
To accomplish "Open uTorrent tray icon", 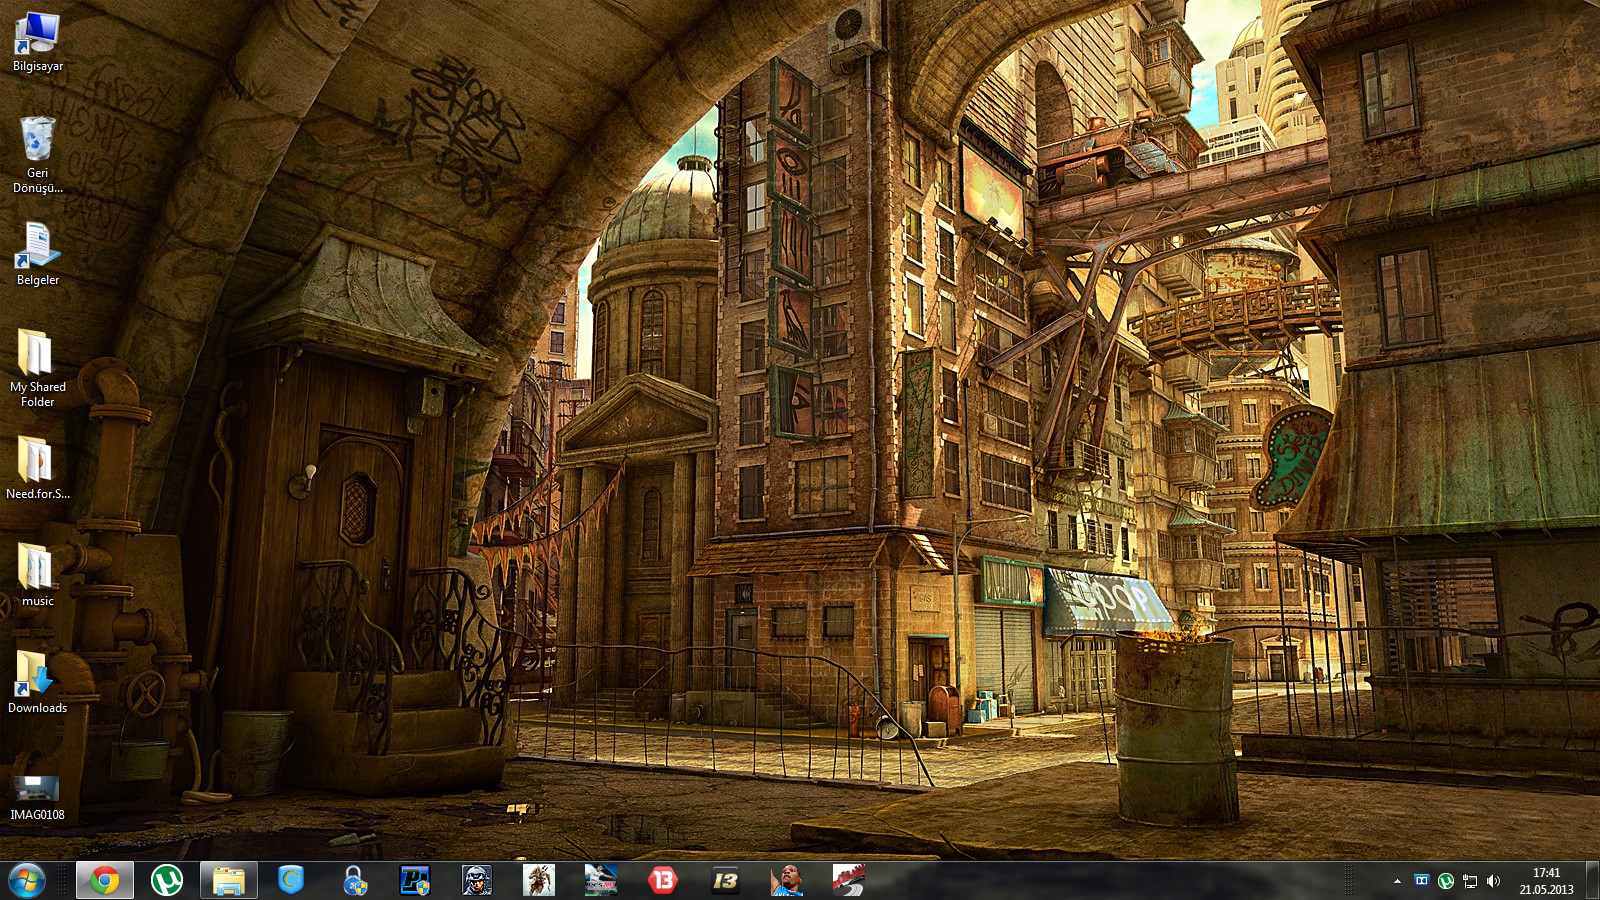I will [1445, 881].
